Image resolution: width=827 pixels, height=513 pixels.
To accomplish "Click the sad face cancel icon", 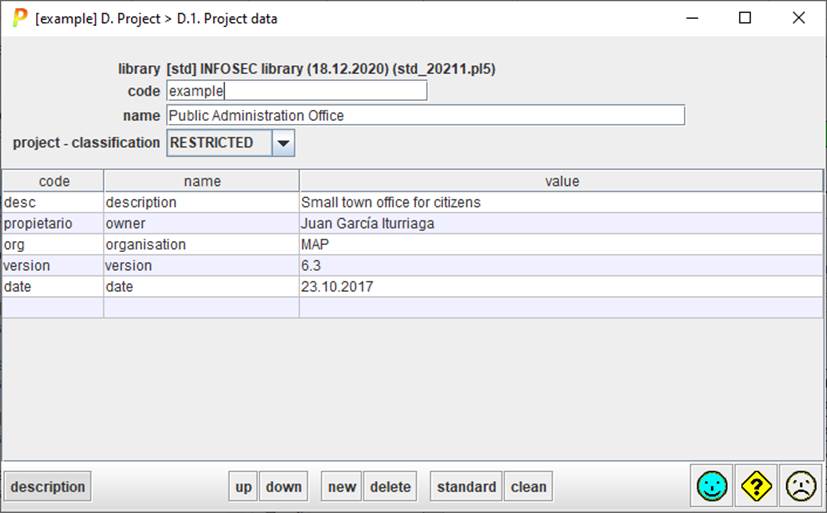I will pos(800,487).
